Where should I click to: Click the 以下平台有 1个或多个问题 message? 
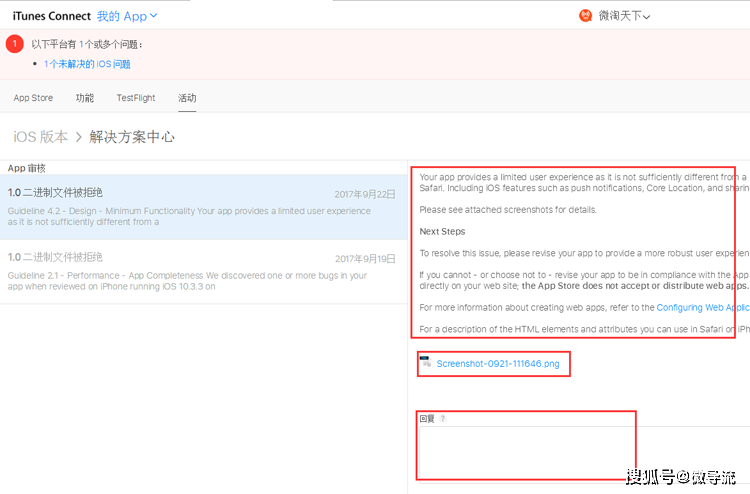pyautogui.click(x=87, y=44)
